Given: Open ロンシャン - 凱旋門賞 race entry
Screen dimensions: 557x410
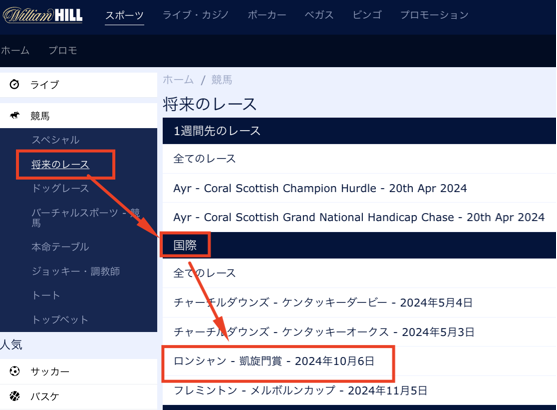Looking at the screenshot, I should pos(274,361).
